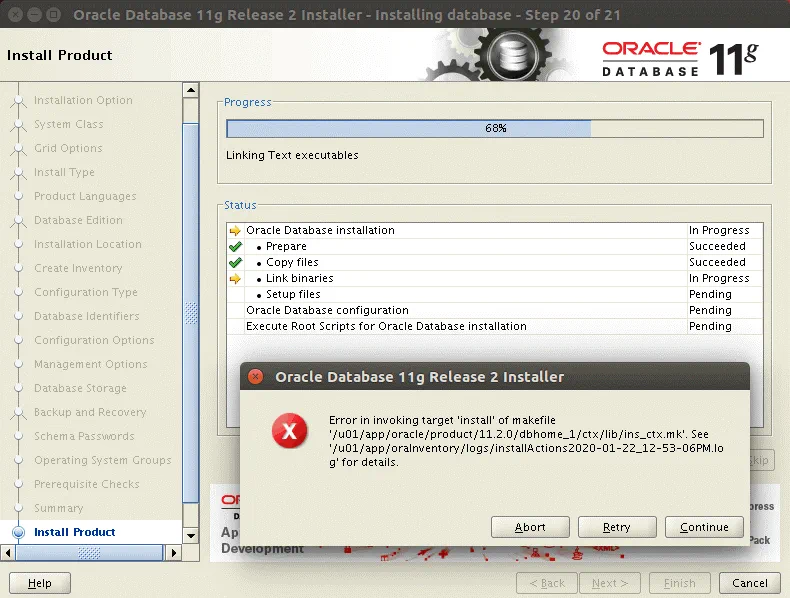Click the yellow arrow beside Link binaries
This screenshot has height=598, width=790.
tap(235, 278)
